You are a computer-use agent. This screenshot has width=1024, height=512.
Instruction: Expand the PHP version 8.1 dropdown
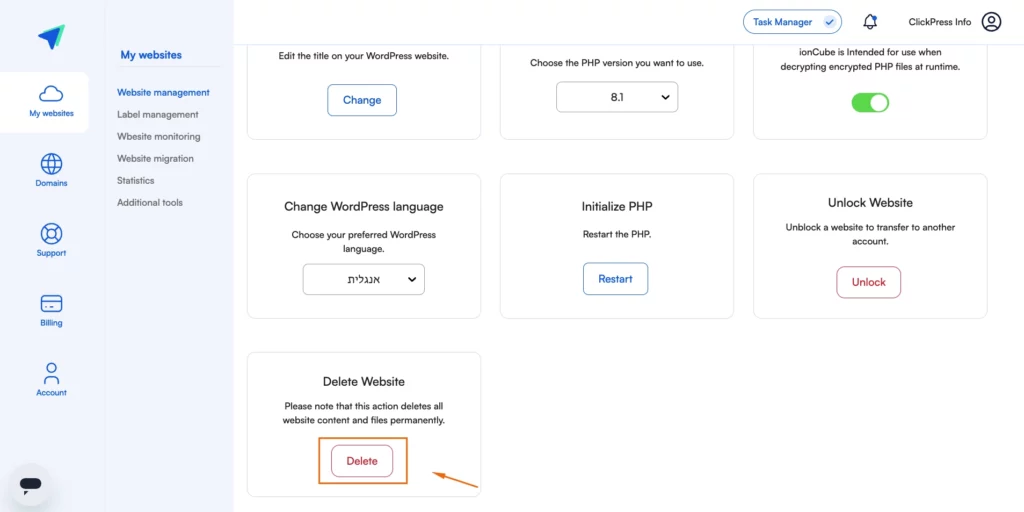coord(617,97)
